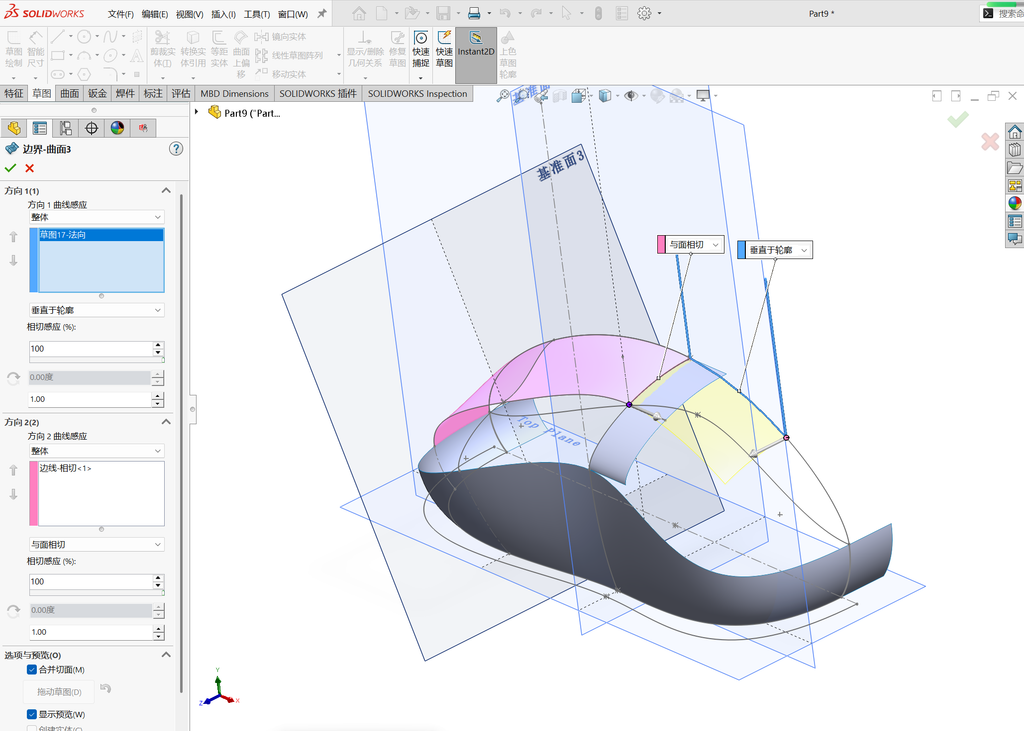1024x731 pixels.
Task: Collapse the 选项与预览(O) section
Action: click(166, 655)
